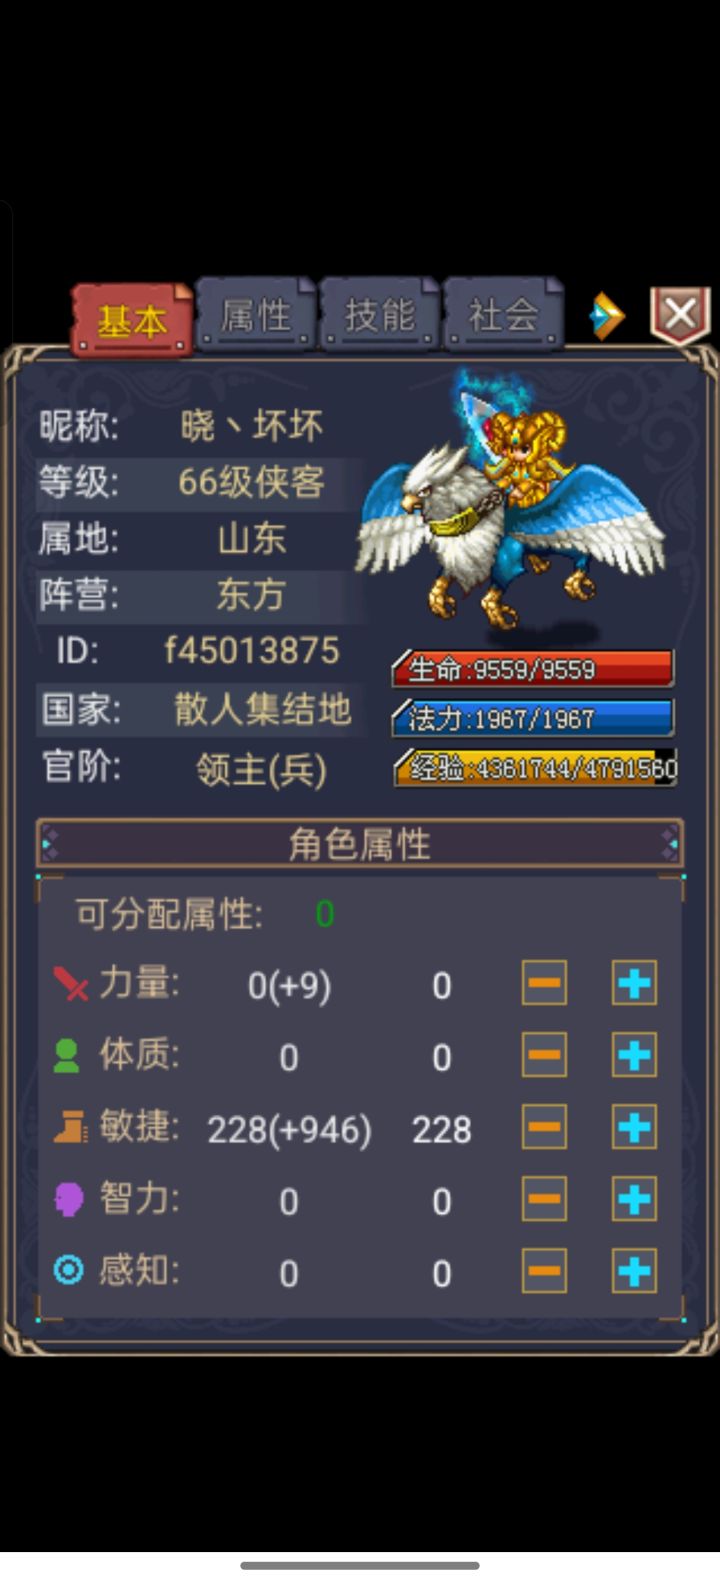Show more tabs with the orange arrow

coord(606,317)
